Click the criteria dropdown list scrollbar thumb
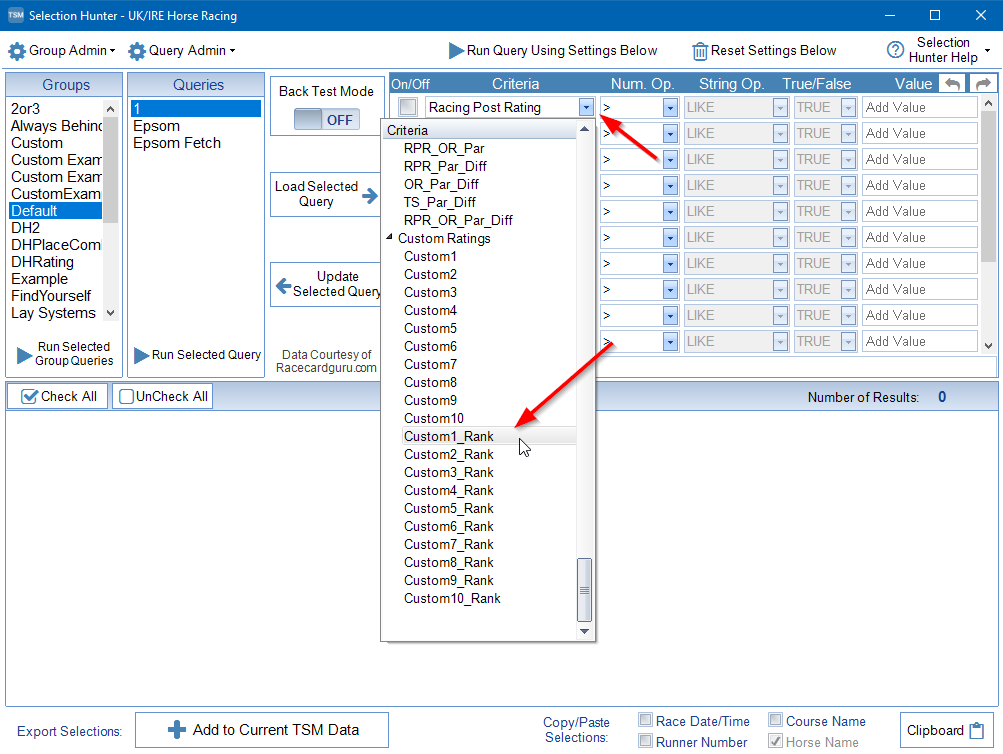This screenshot has width=1003, height=754. click(585, 590)
